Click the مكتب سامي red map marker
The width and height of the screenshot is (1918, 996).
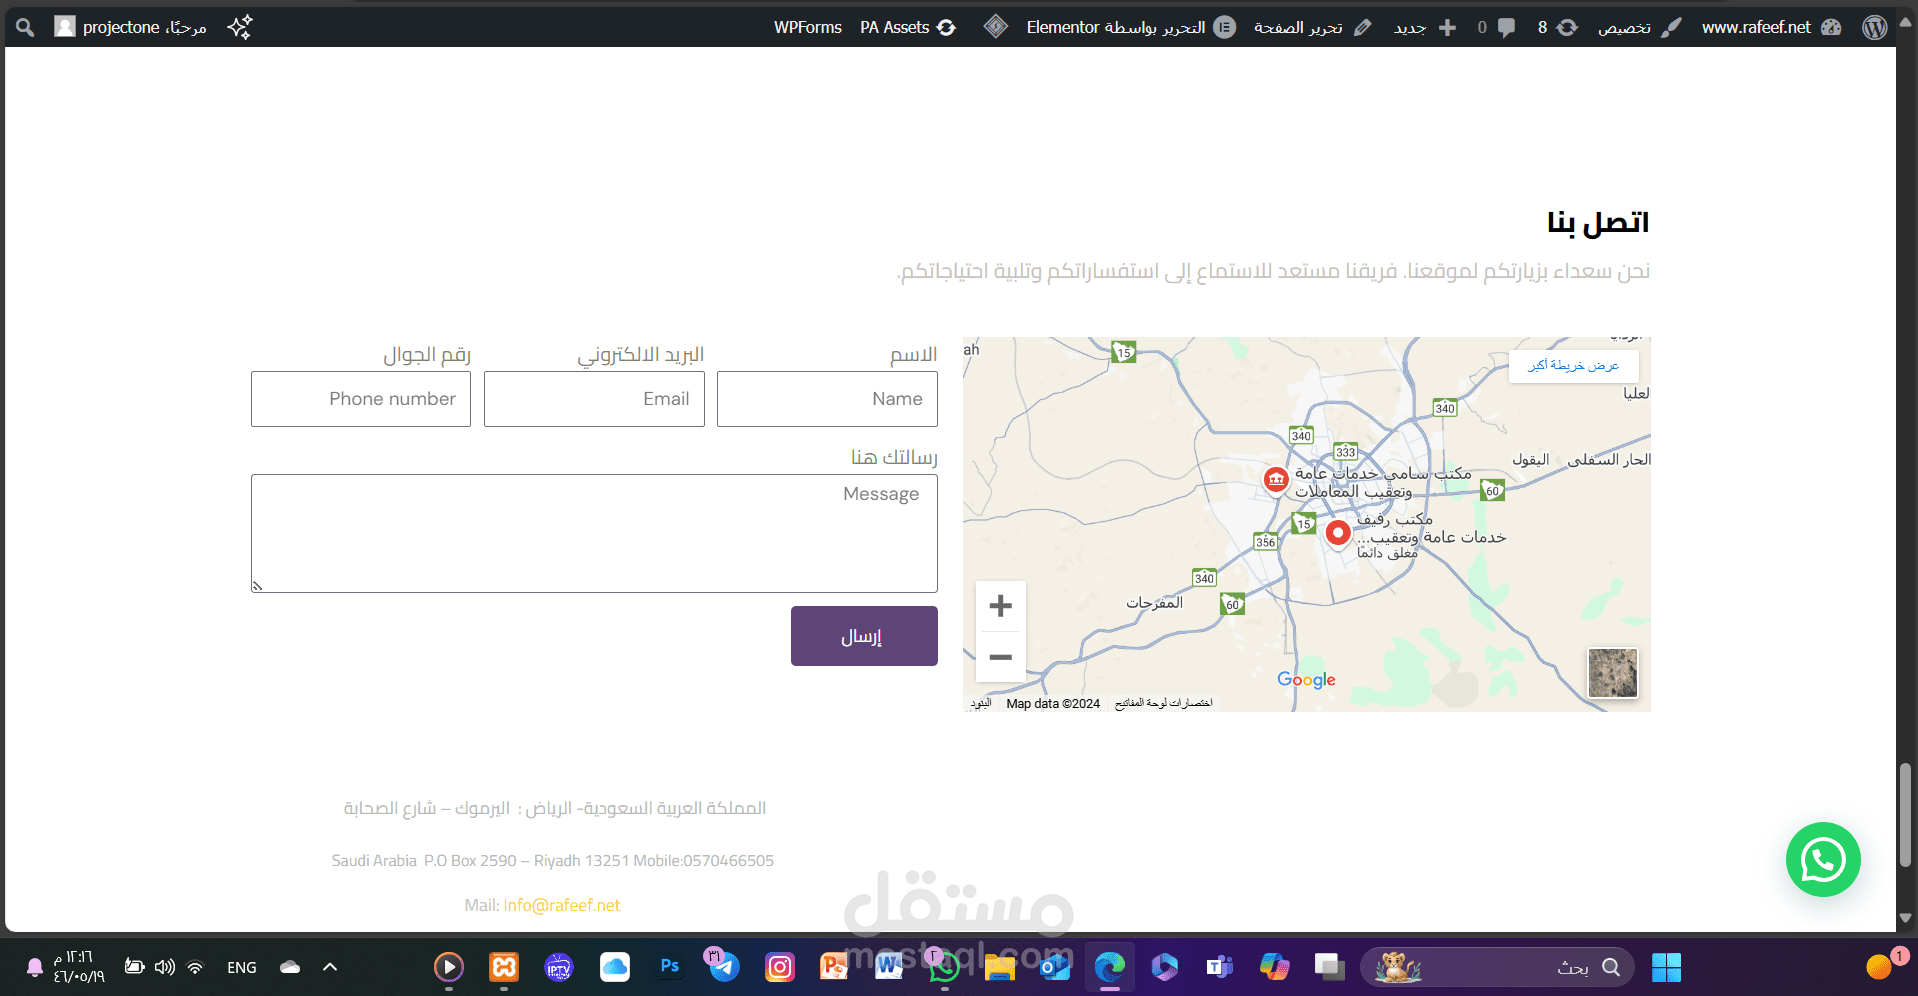[x=1275, y=480]
